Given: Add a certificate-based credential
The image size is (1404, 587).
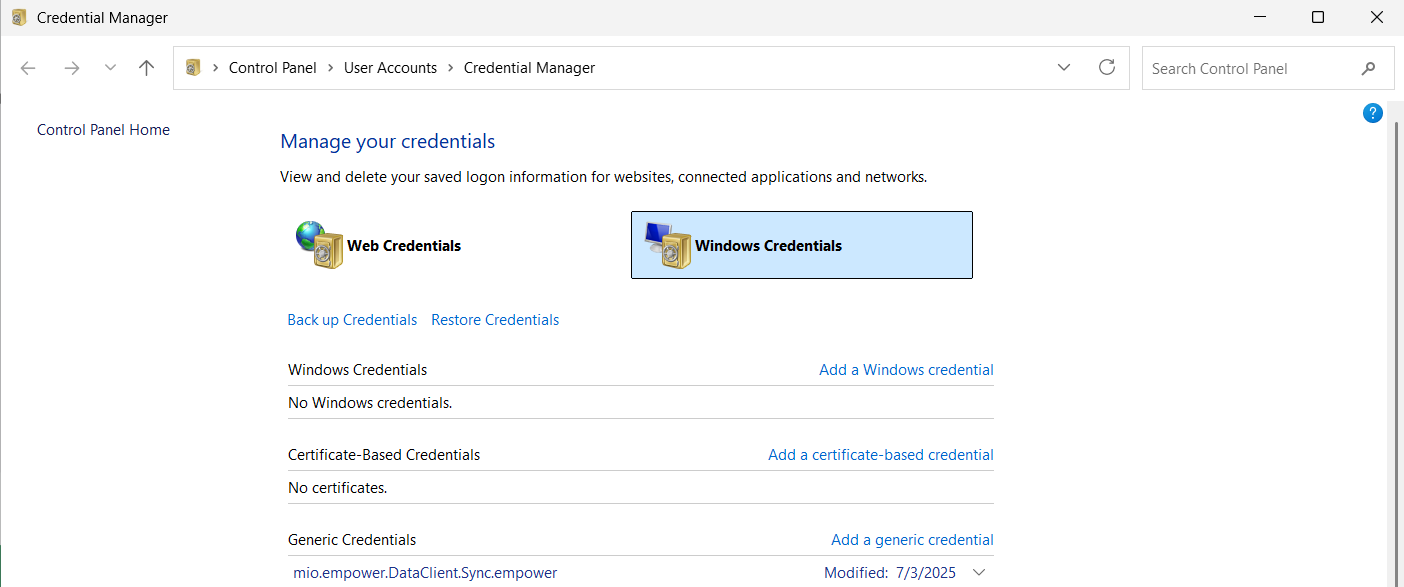Looking at the screenshot, I should 881,455.
